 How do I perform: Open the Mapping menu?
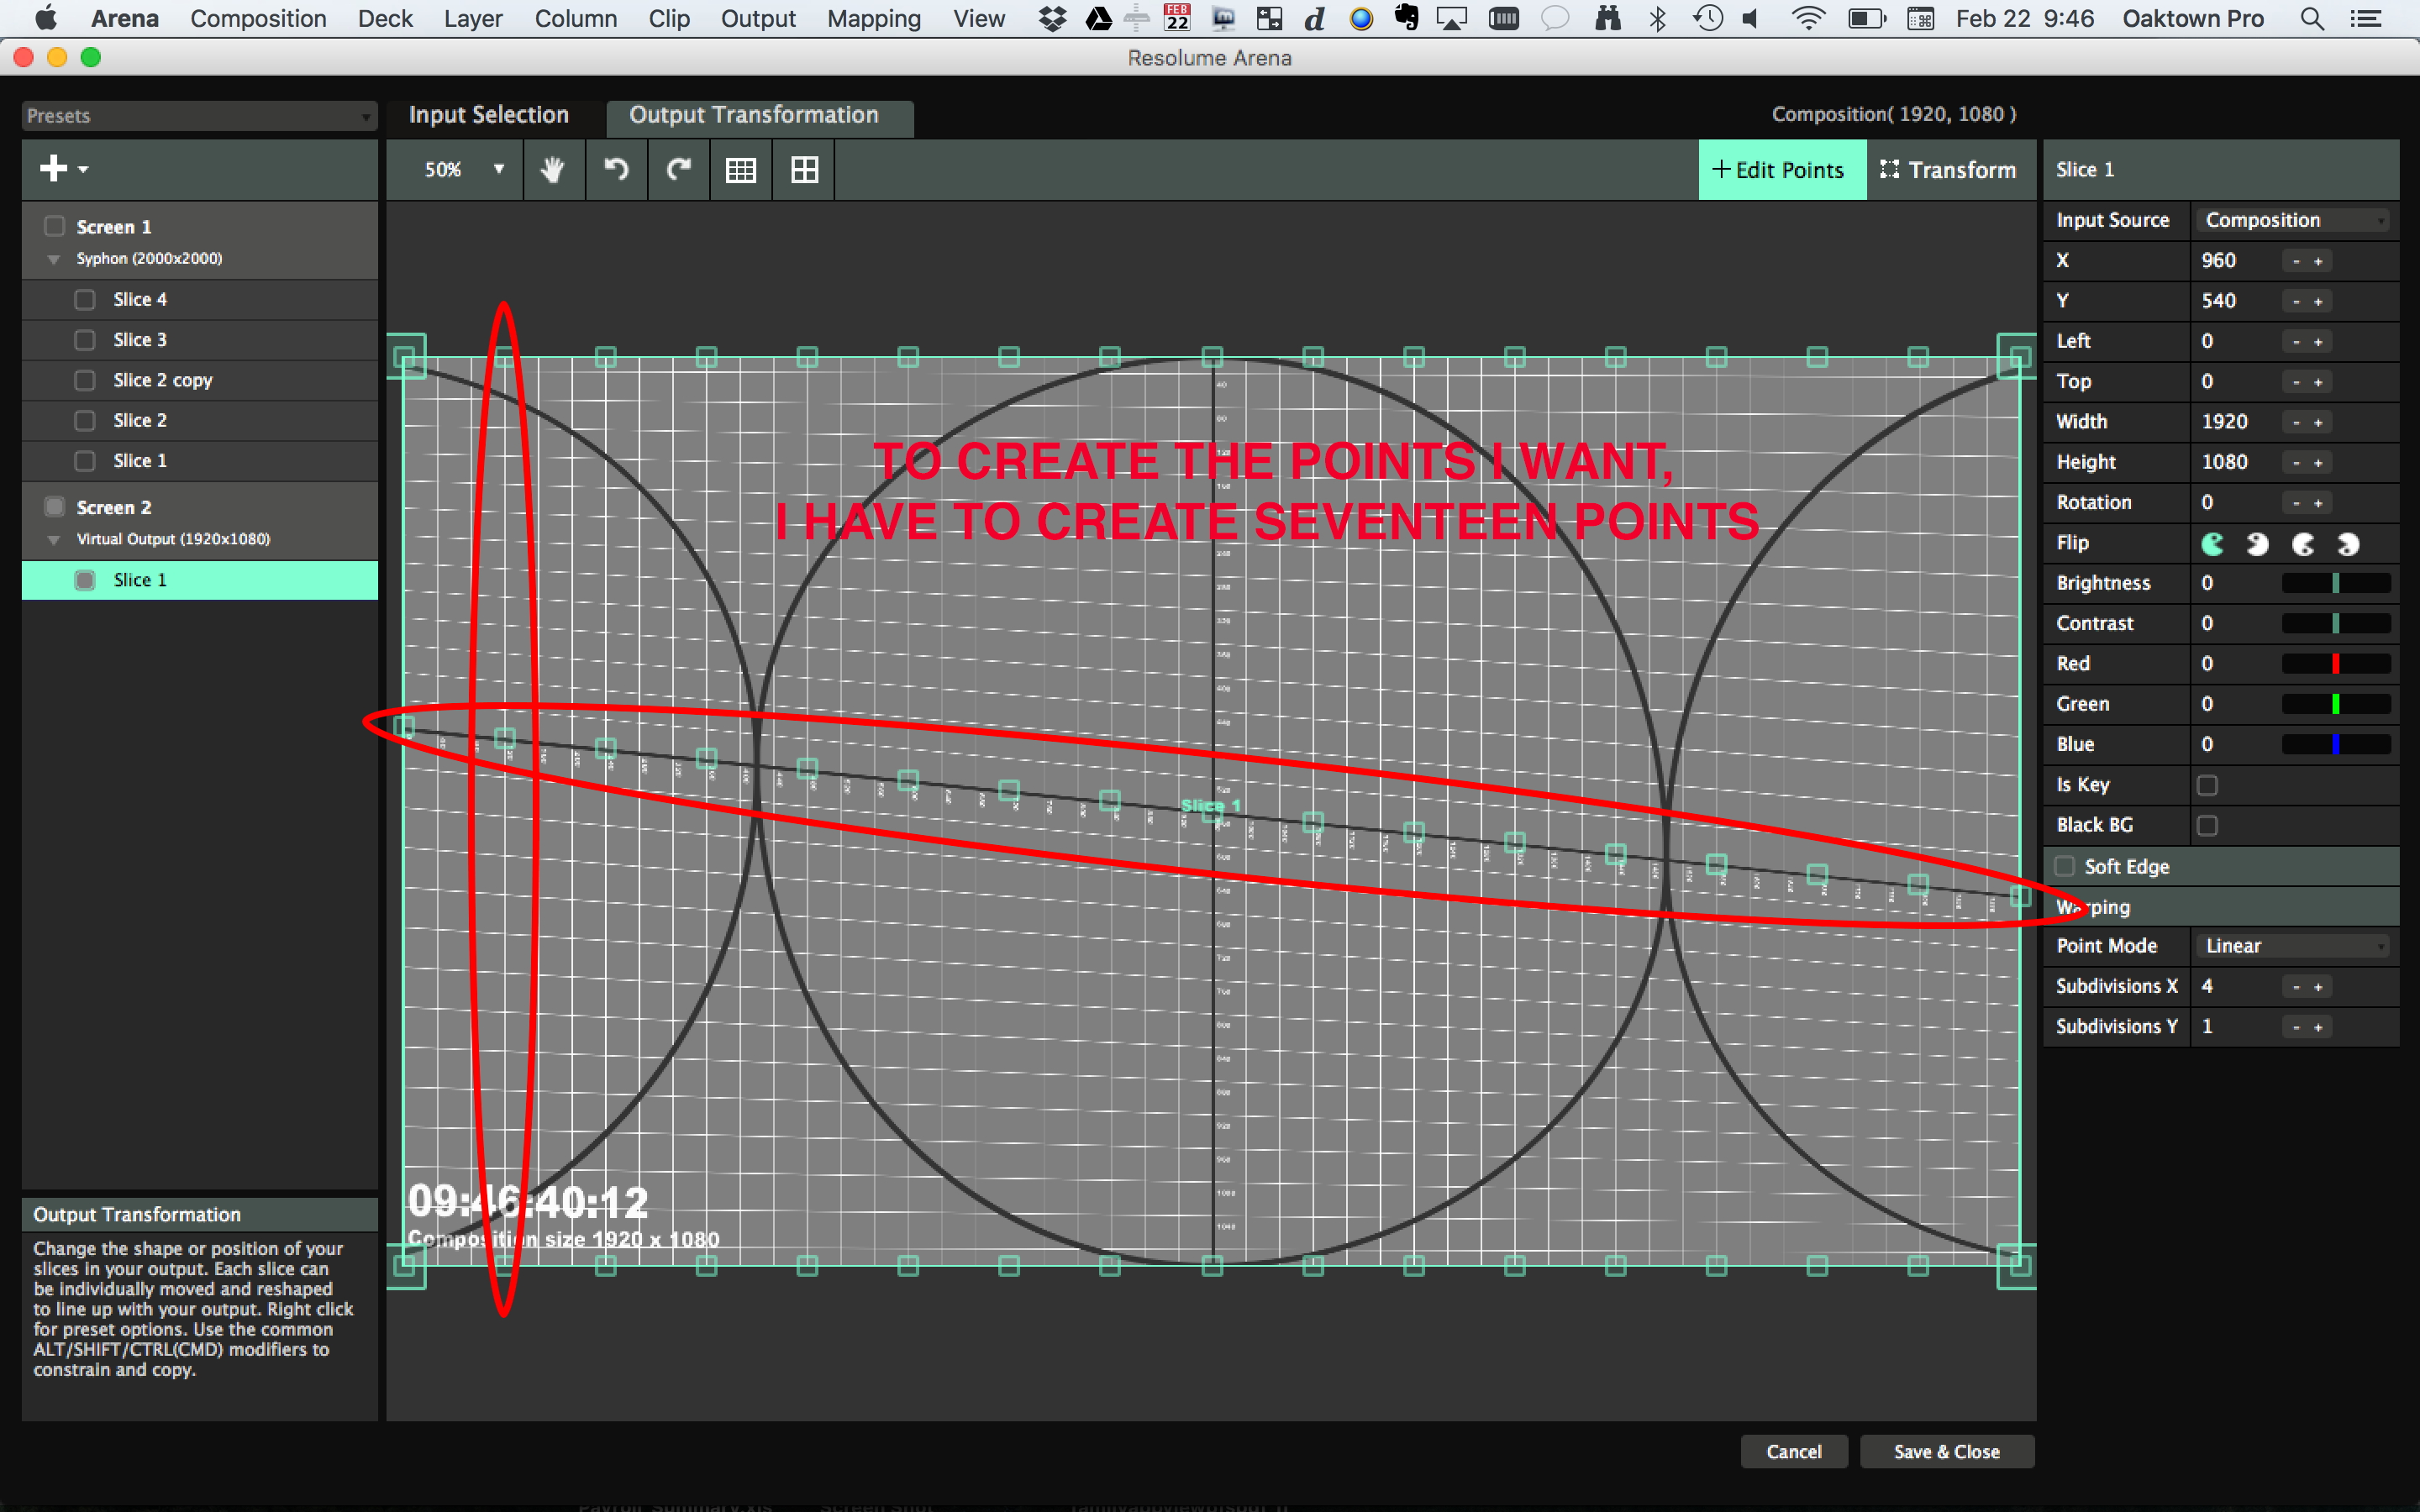pyautogui.click(x=873, y=18)
